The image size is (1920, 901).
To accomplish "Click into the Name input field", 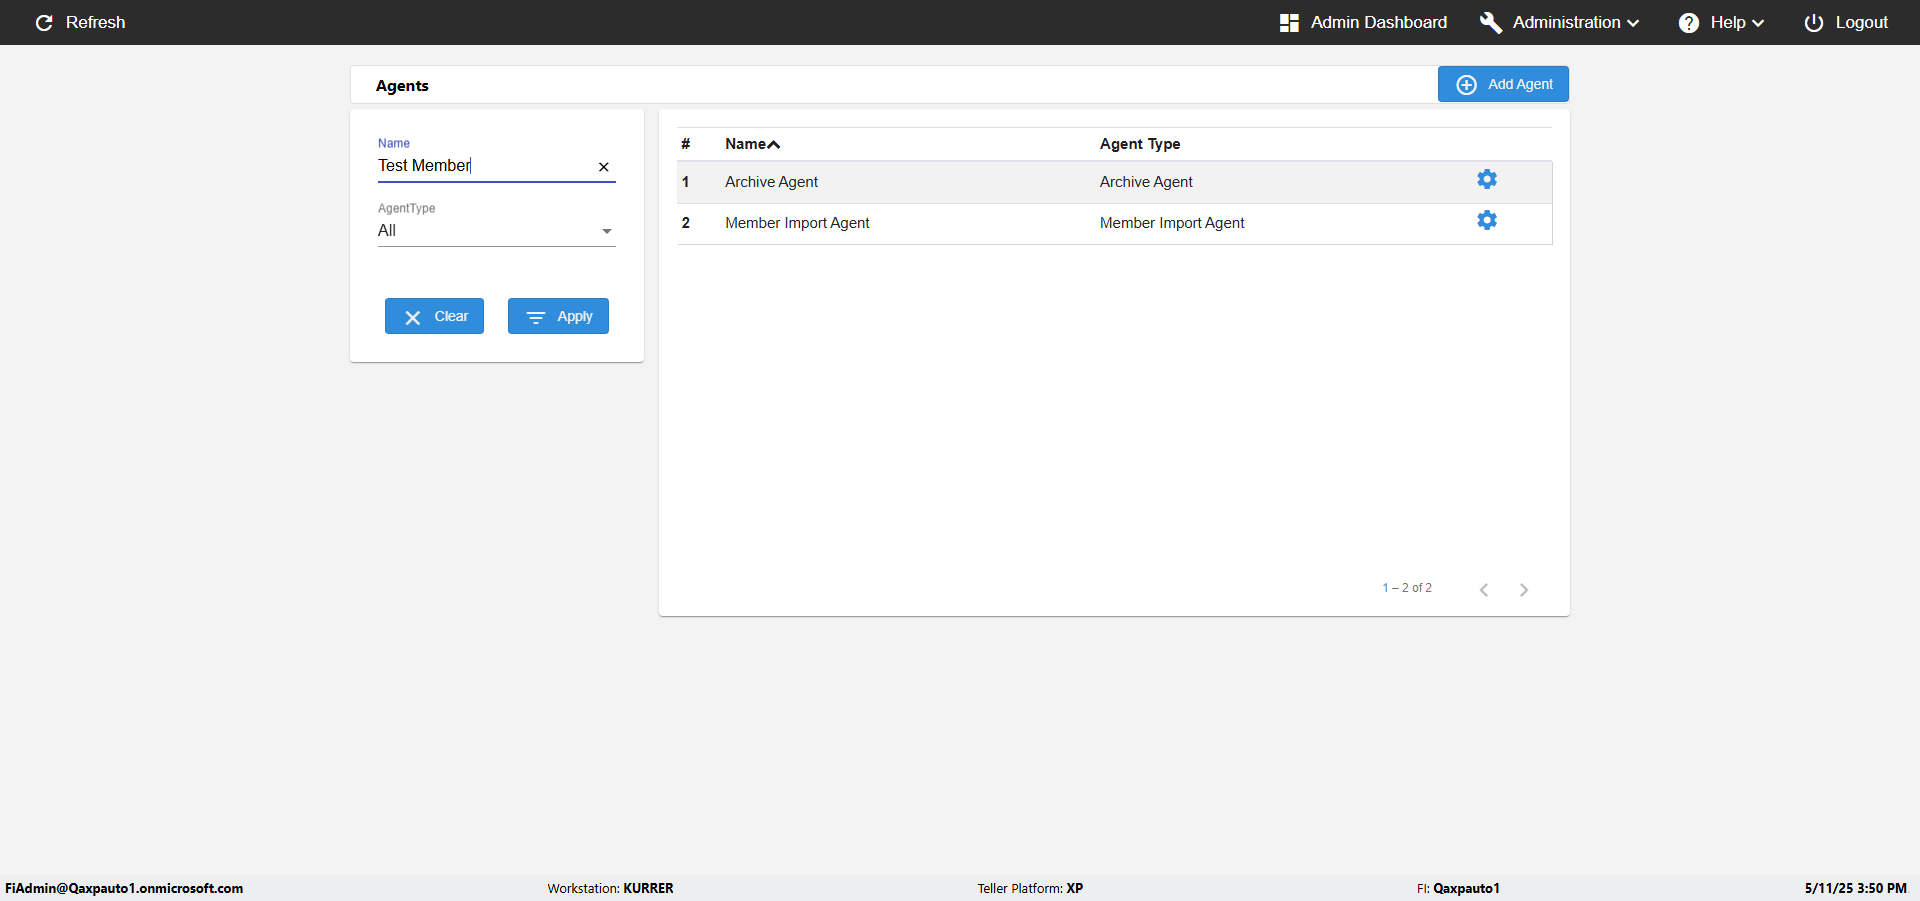I will coord(484,166).
